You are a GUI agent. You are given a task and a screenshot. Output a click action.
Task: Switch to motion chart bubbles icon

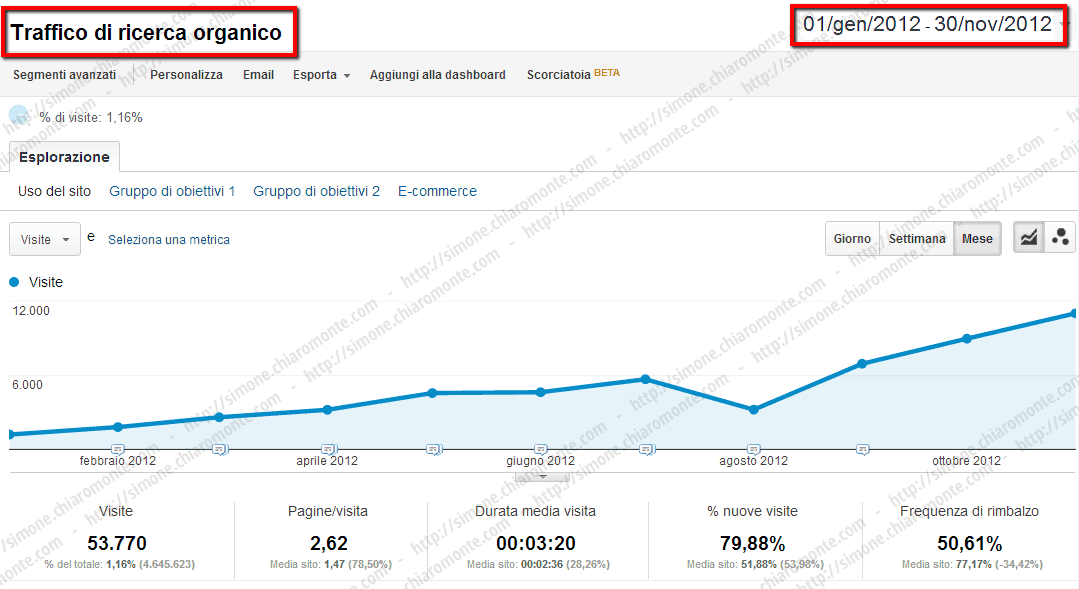1060,238
